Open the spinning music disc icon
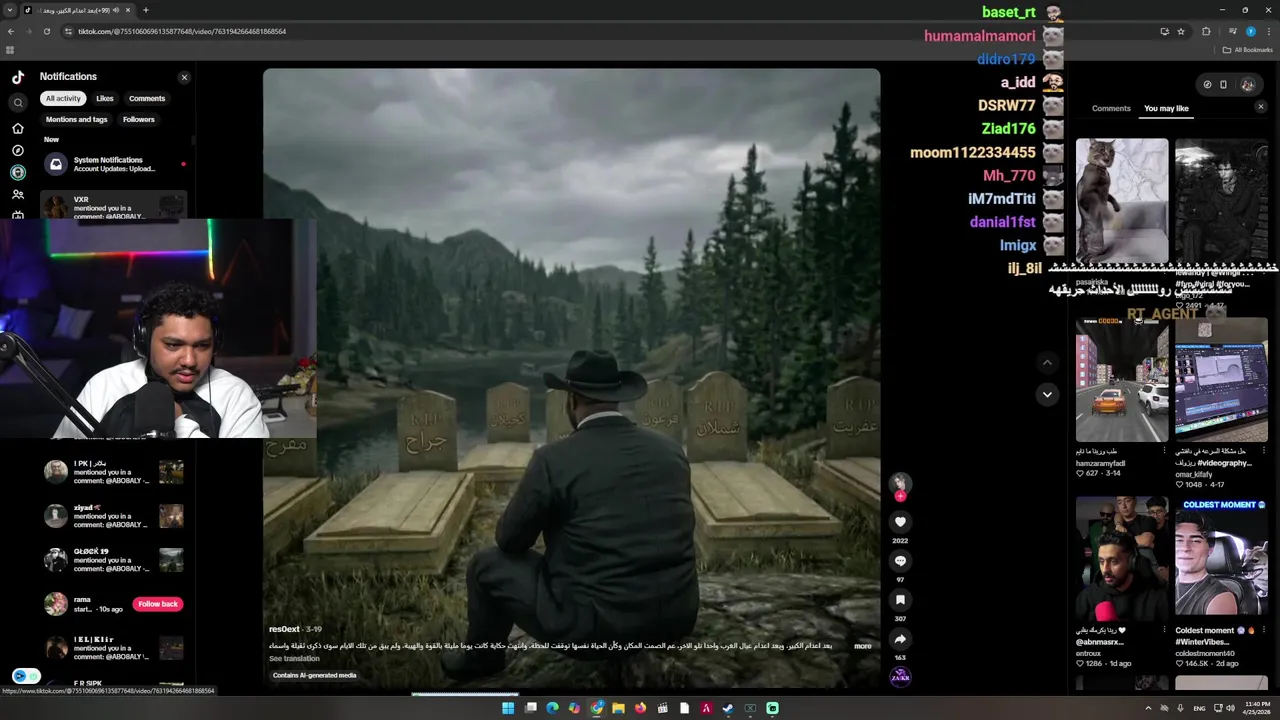The height and width of the screenshot is (720, 1280). (x=900, y=677)
